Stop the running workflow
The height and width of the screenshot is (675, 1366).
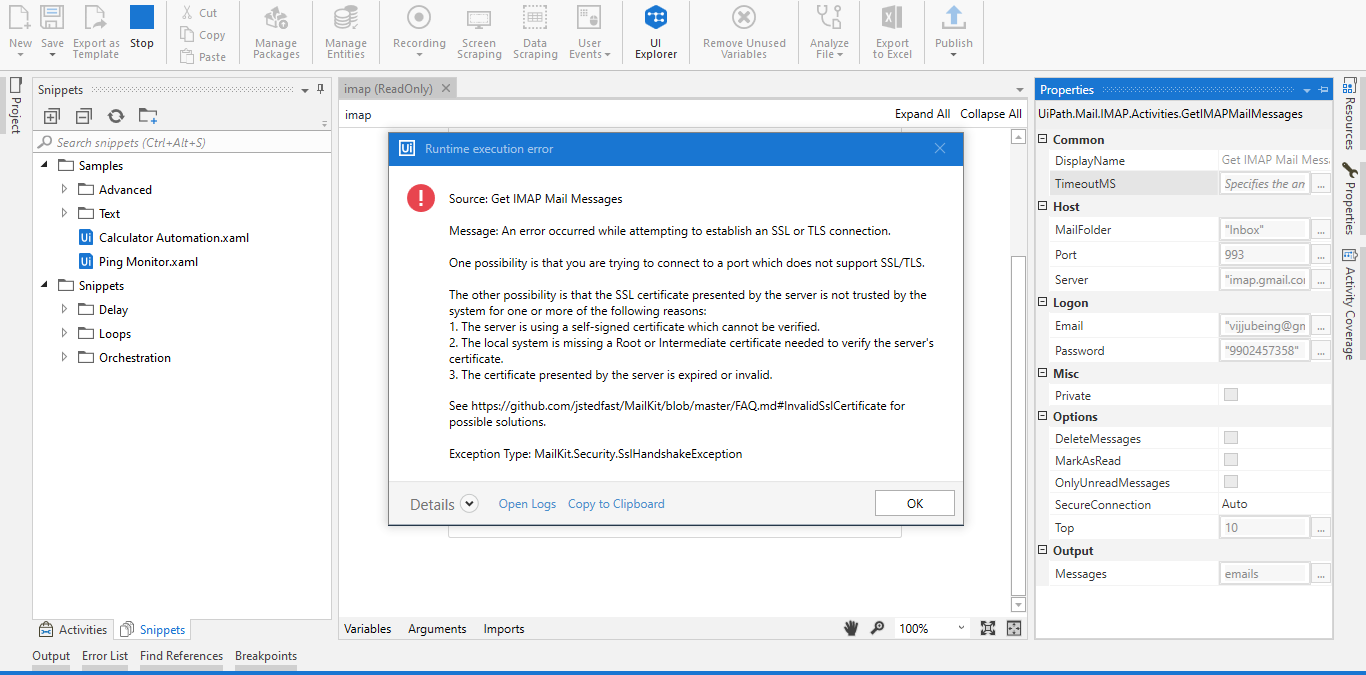click(142, 17)
